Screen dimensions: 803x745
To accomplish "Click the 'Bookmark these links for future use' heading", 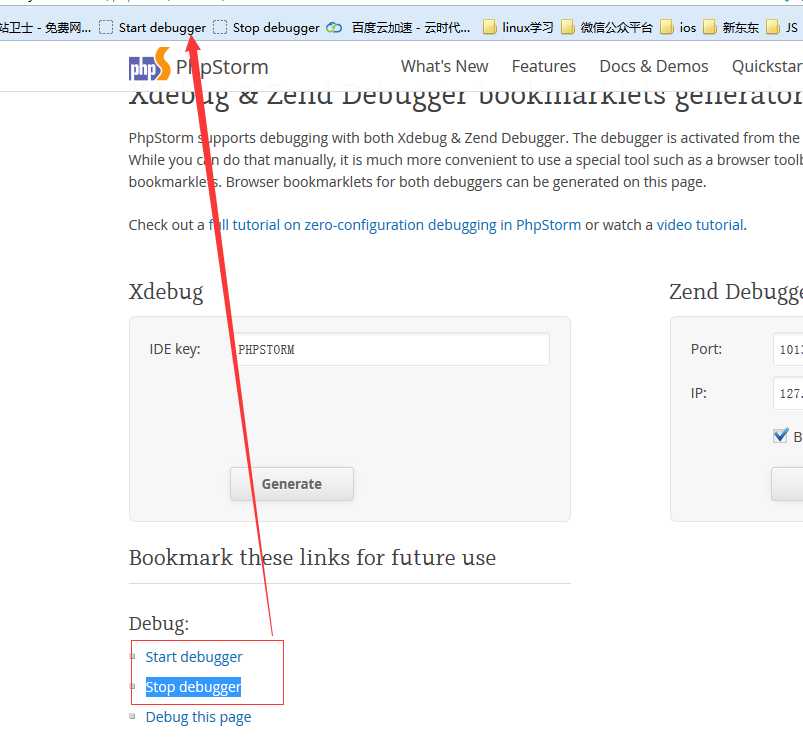I will coord(312,558).
